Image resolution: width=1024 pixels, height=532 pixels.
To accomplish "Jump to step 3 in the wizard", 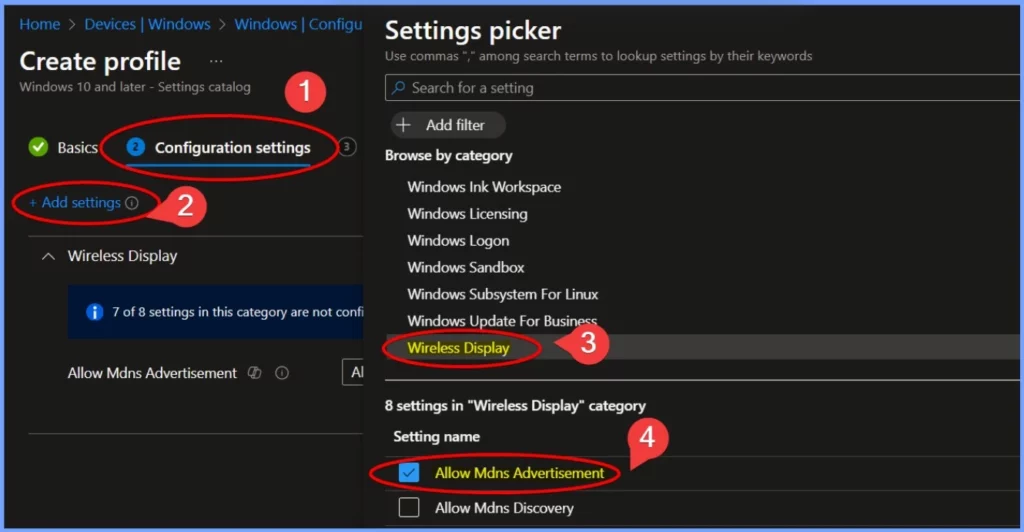I will 347,147.
